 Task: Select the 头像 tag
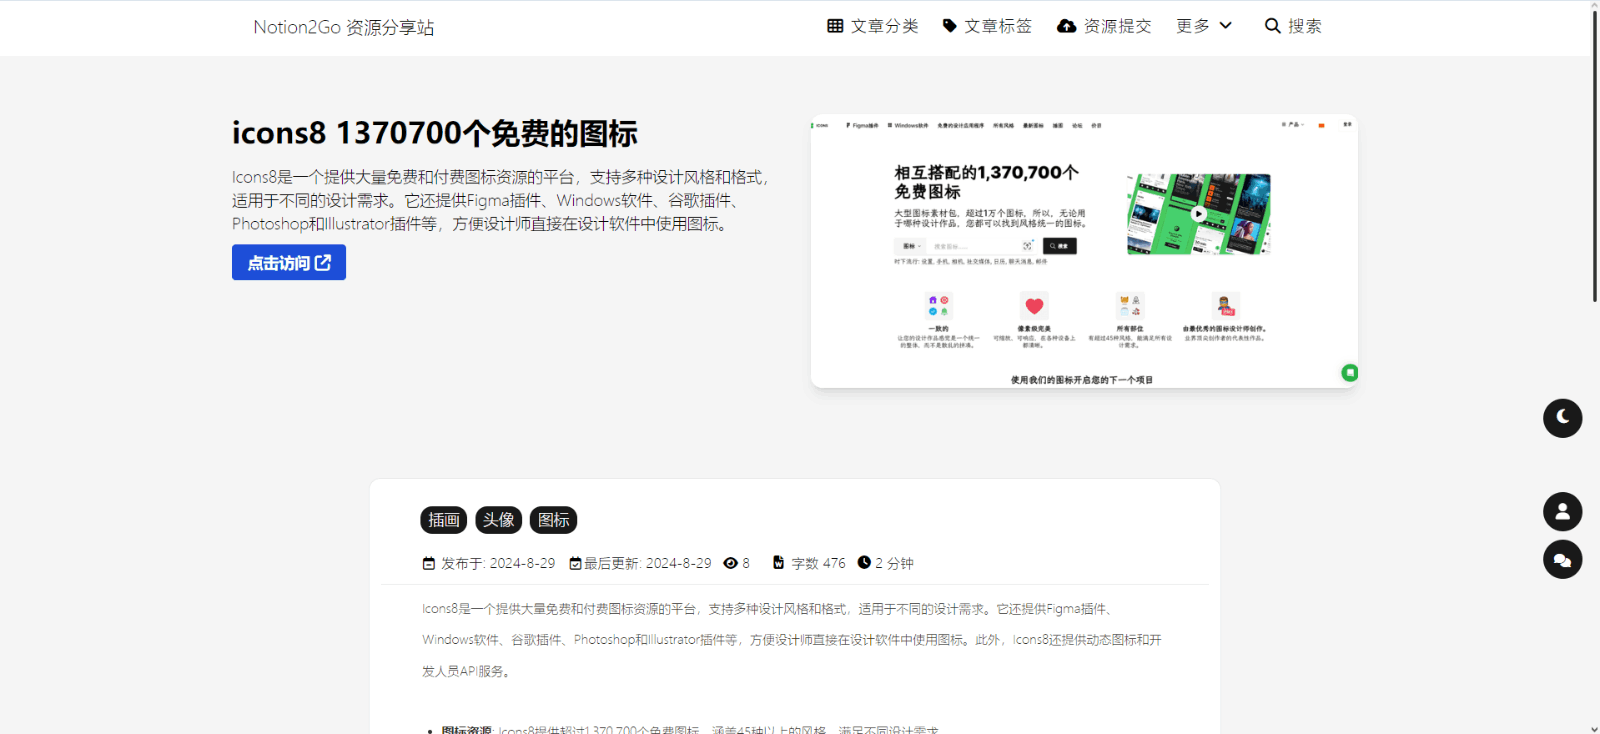[498, 520]
